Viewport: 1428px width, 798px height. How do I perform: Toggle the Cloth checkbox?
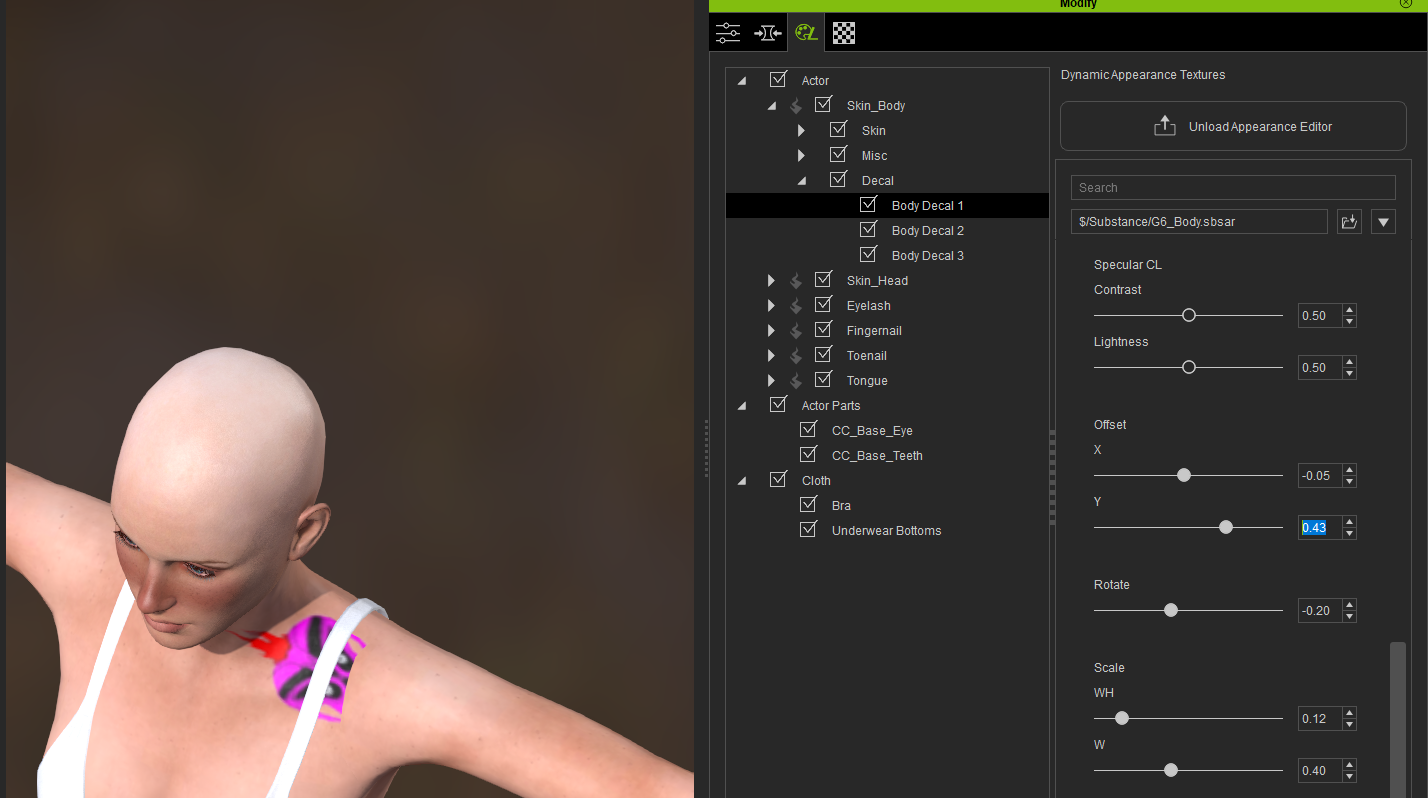pos(778,479)
